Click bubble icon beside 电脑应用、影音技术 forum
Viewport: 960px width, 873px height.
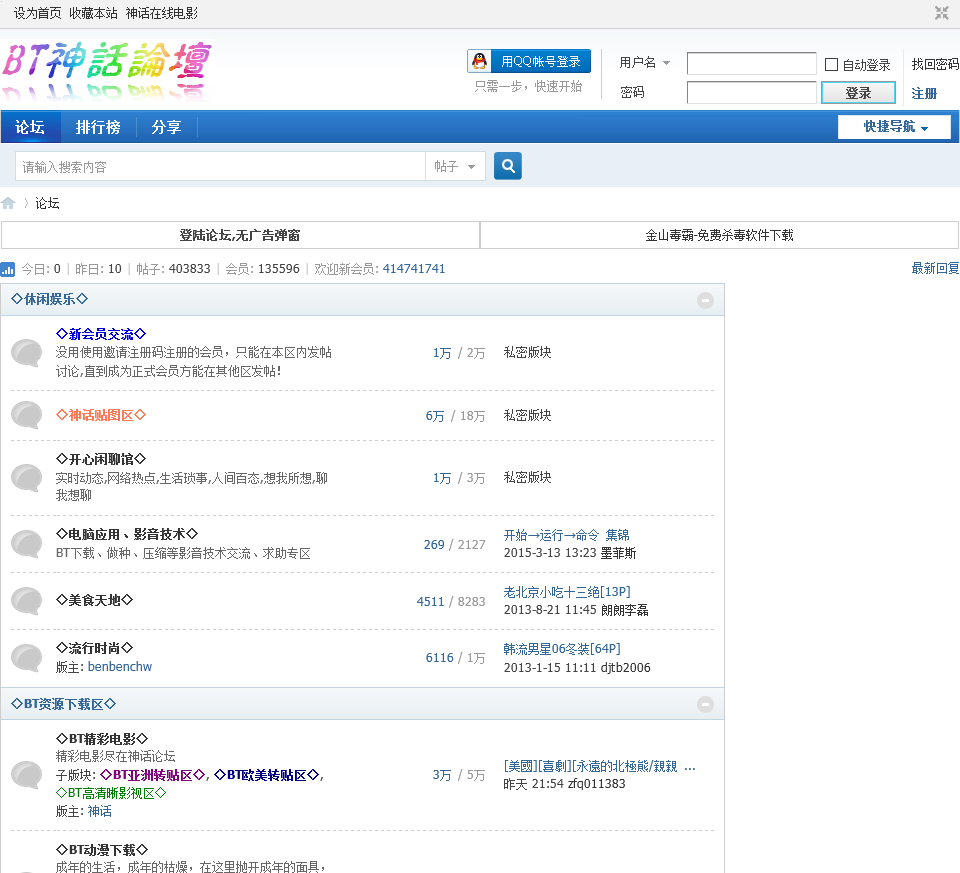click(x=27, y=544)
